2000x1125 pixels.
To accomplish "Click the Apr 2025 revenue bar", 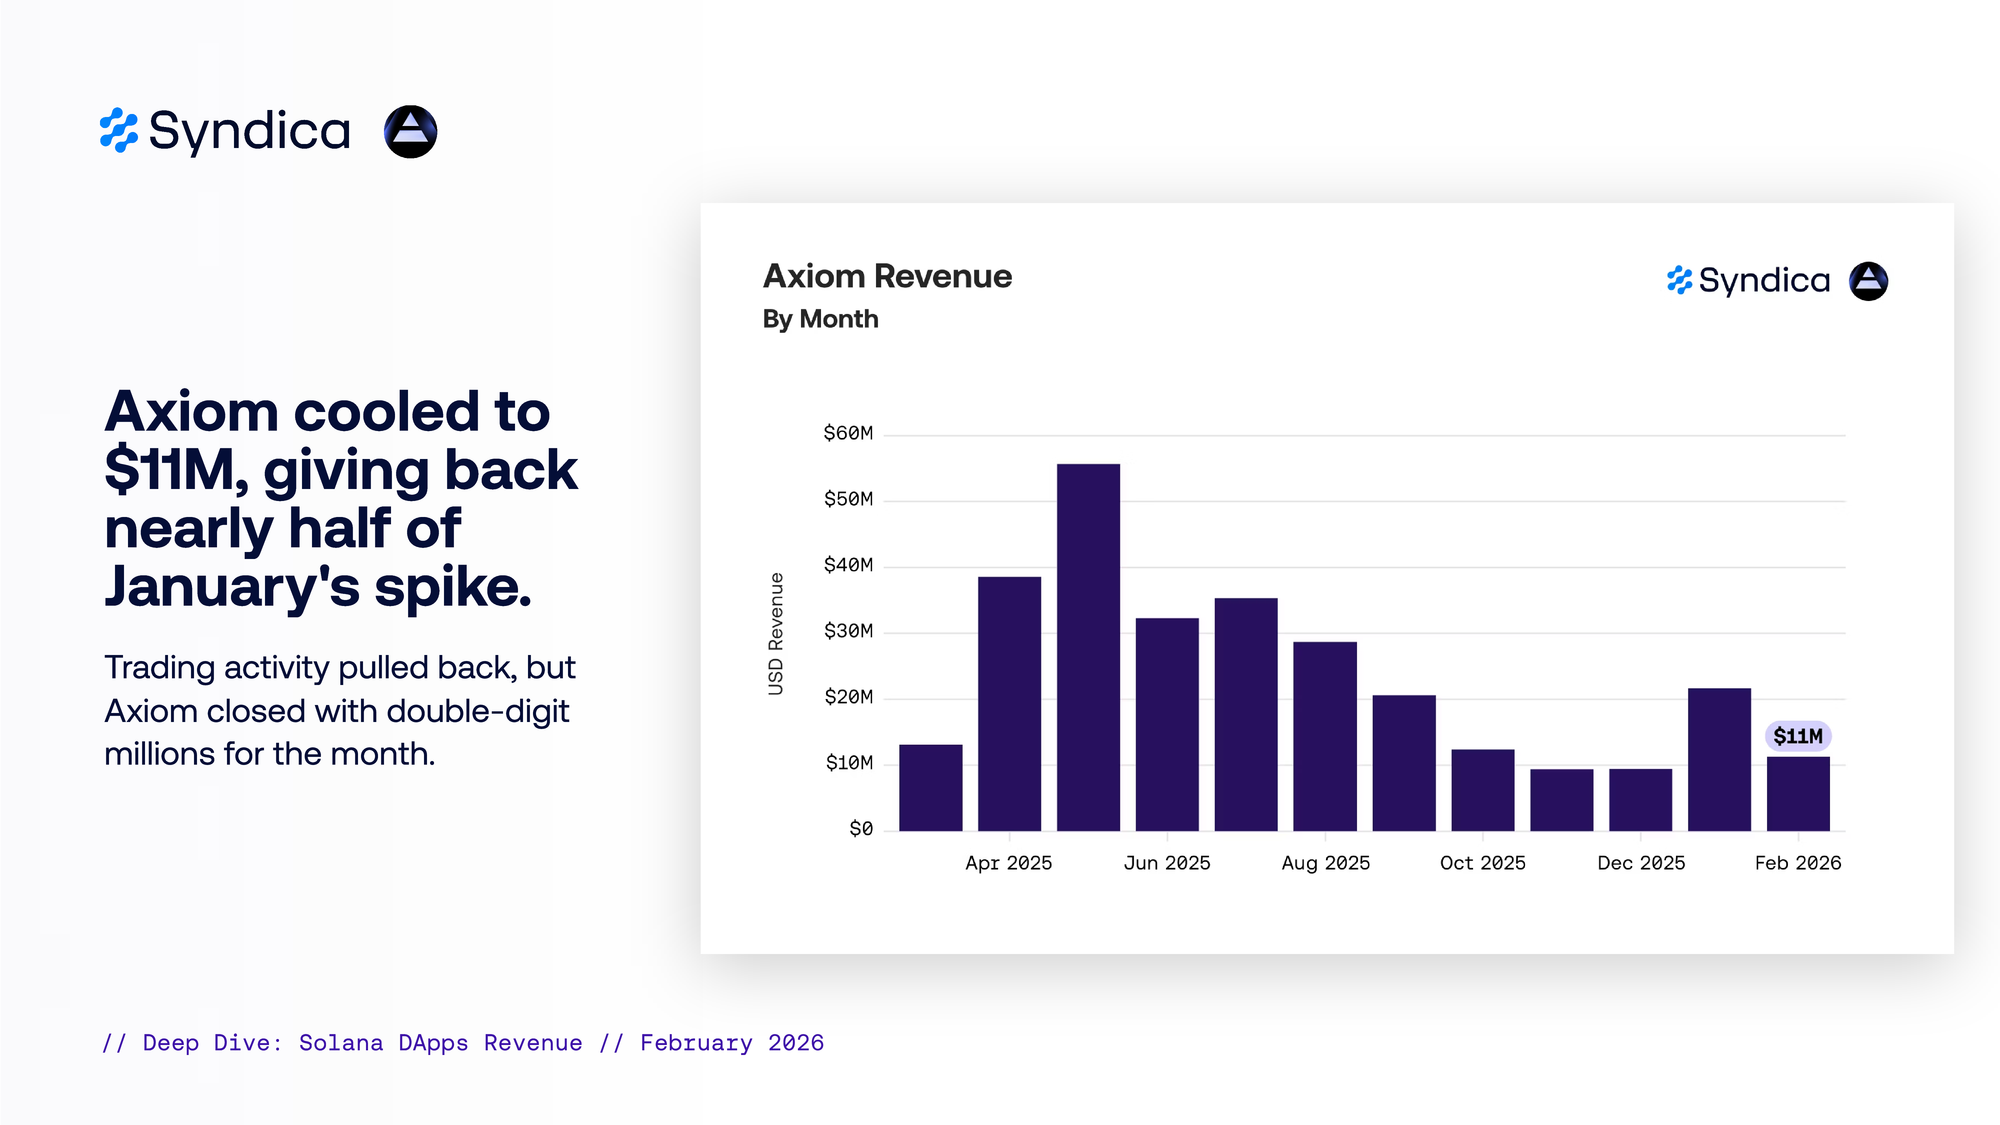I will point(1009,703).
